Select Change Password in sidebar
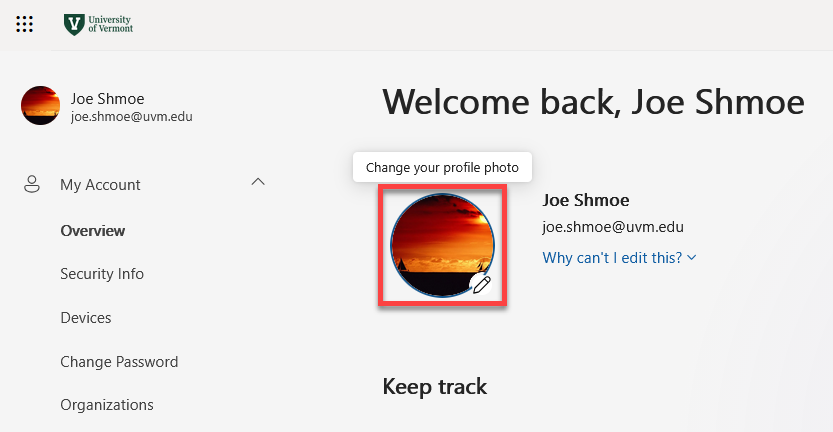The width and height of the screenshot is (833, 432). 119,362
